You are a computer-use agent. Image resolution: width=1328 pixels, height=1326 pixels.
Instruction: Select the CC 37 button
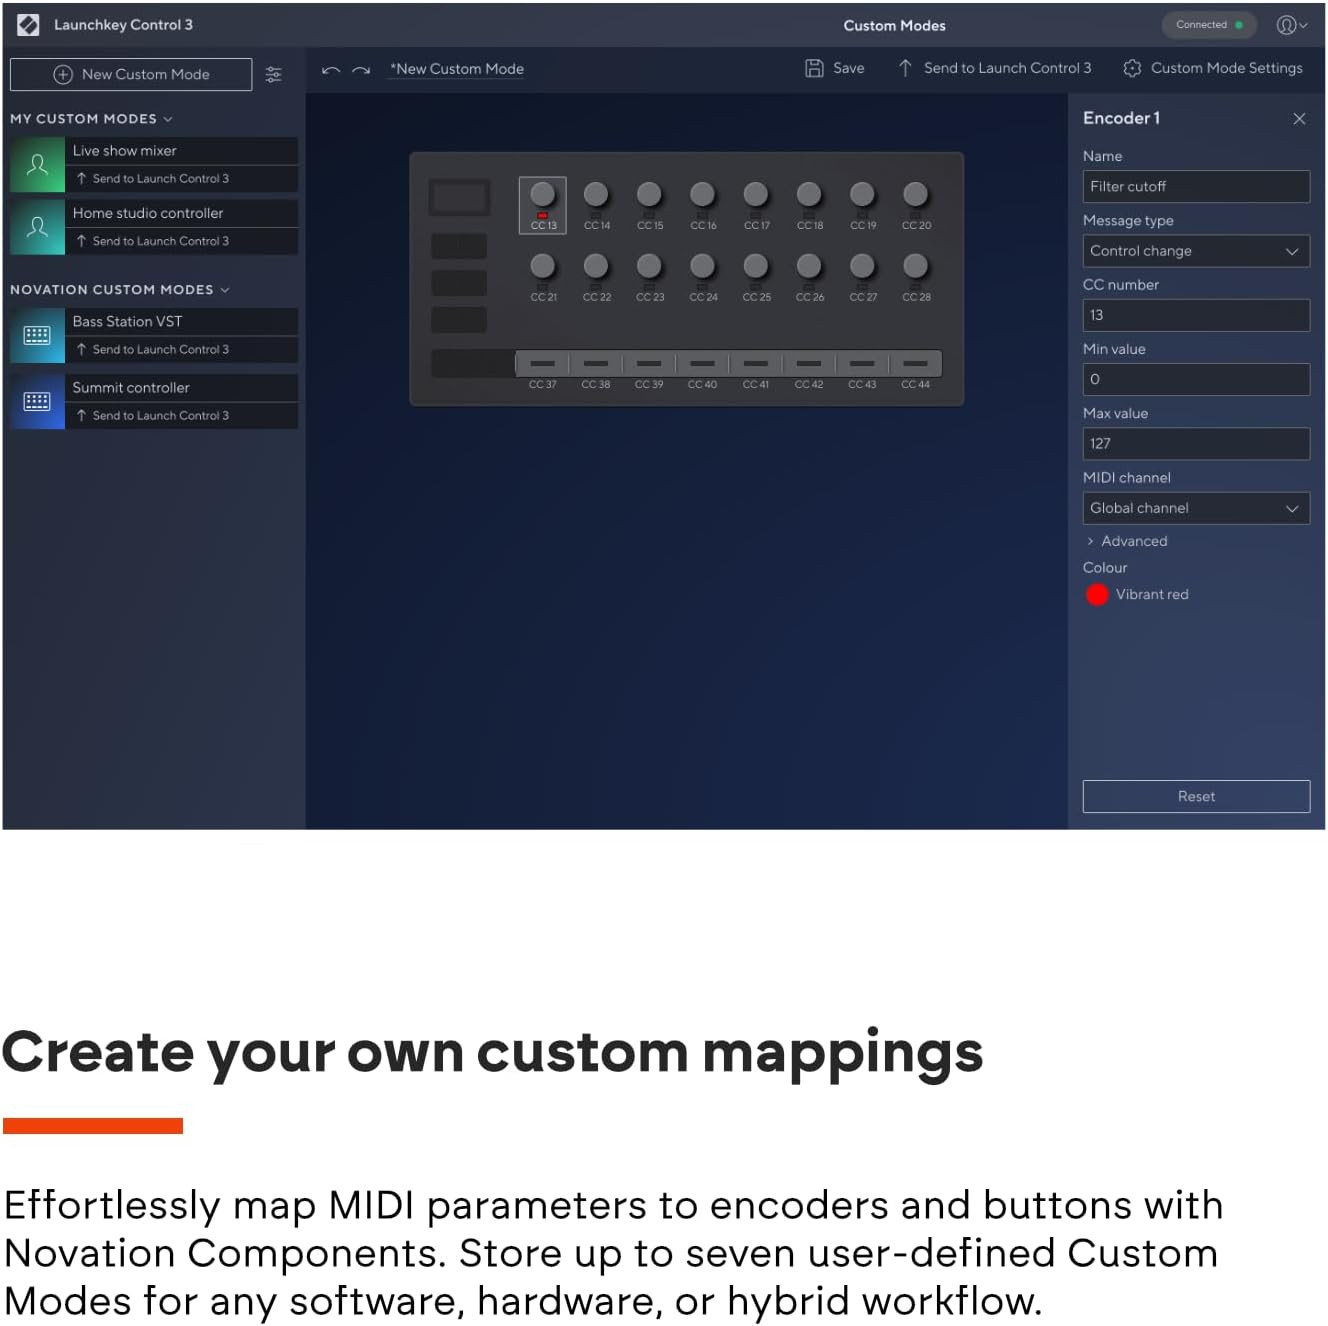[x=542, y=364]
